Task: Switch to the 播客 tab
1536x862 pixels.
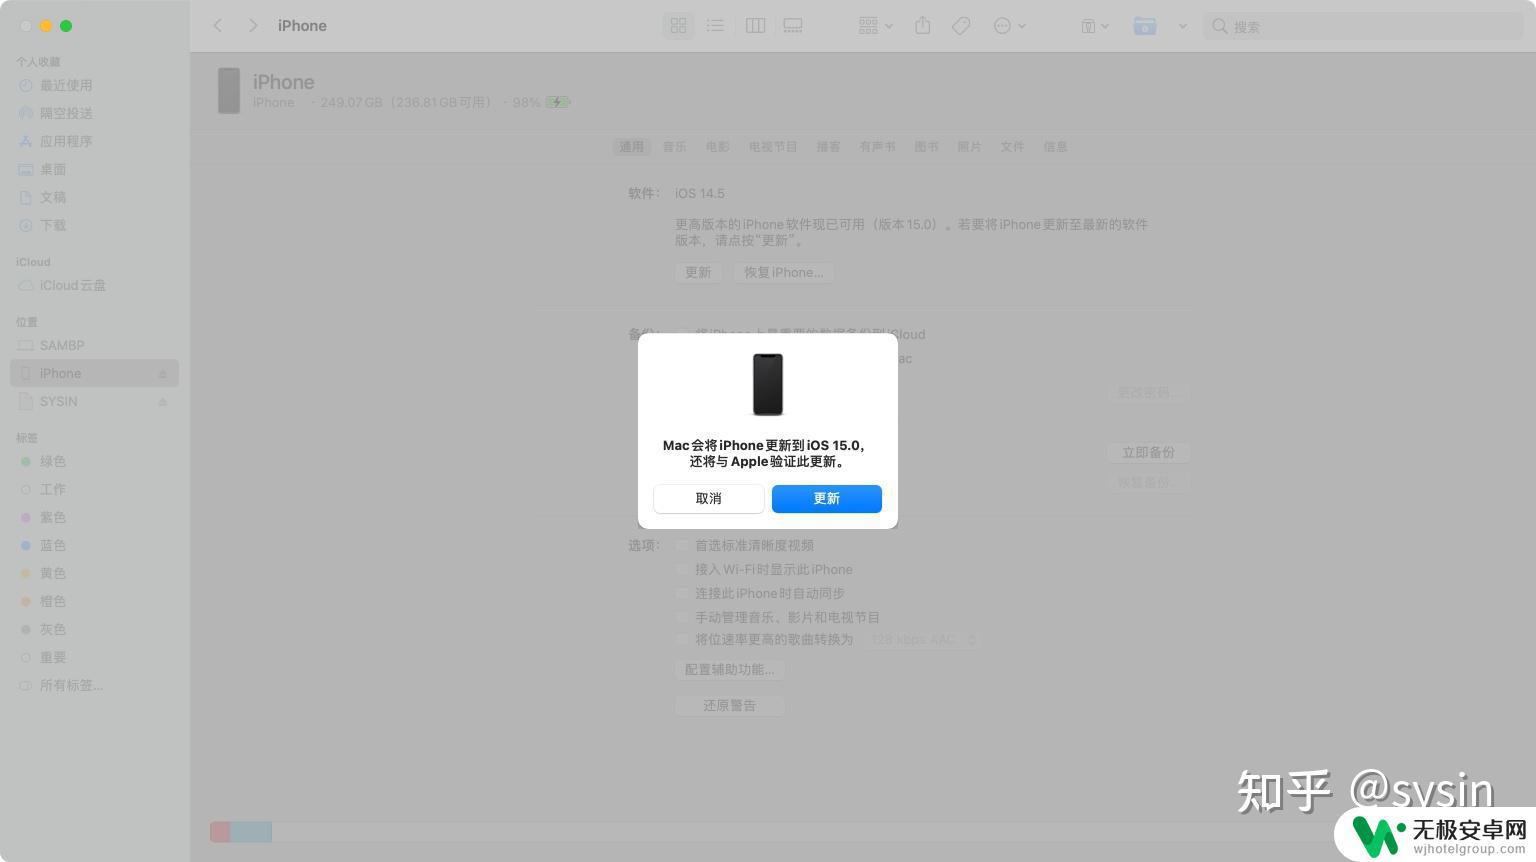Action: click(828, 146)
